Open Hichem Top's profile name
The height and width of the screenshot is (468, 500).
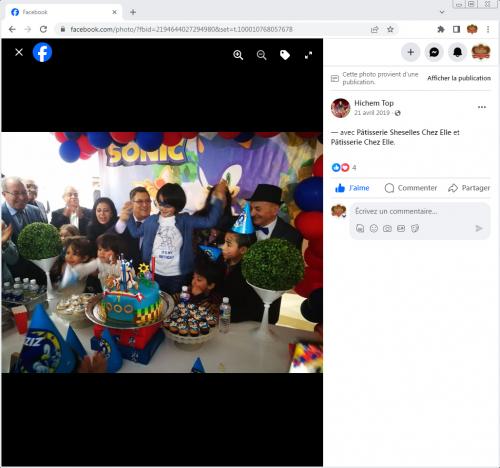(x=374, y=103)
